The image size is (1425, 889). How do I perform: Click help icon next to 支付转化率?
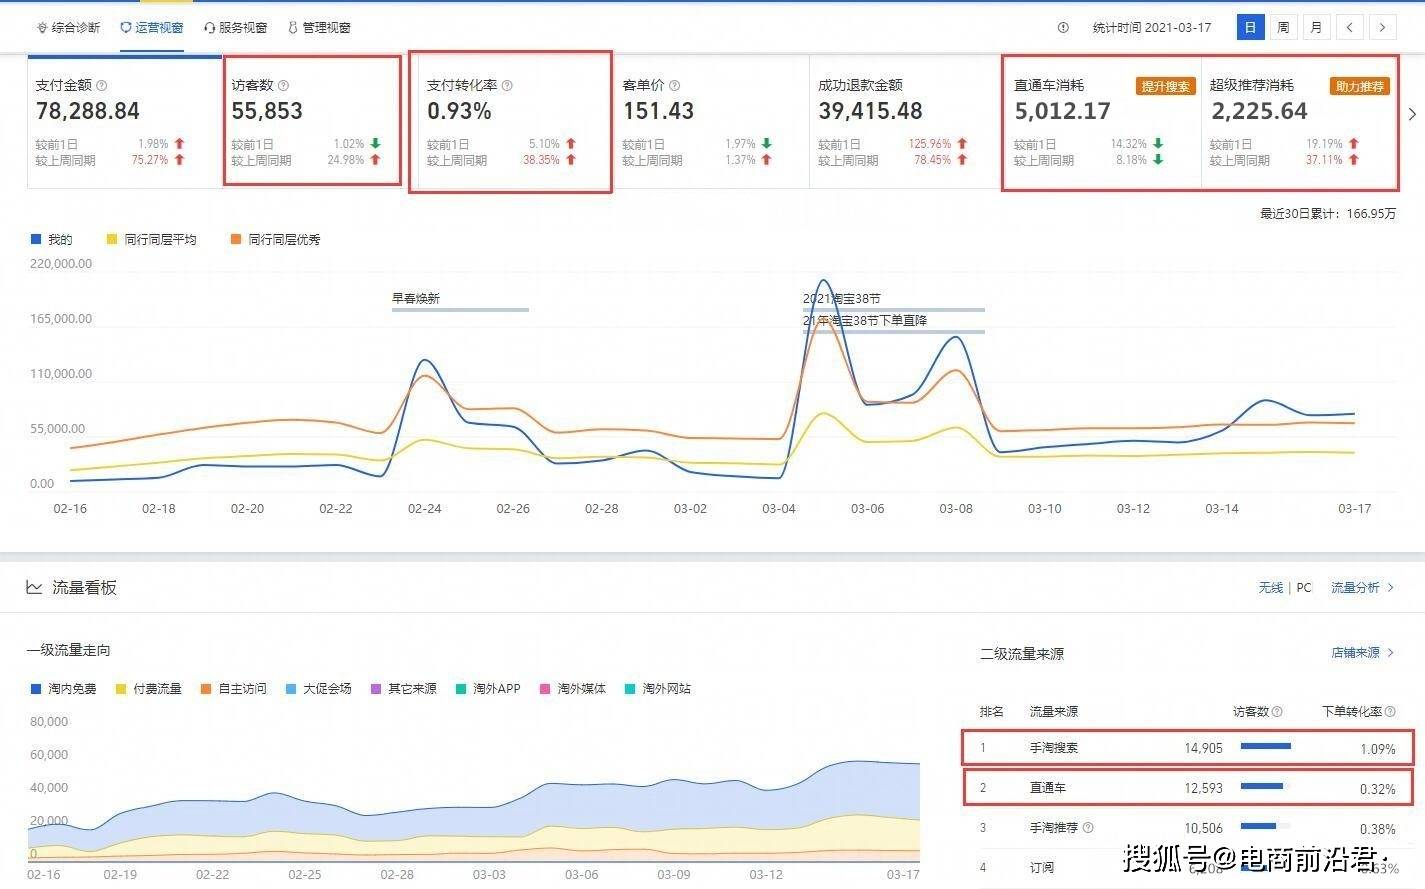point(507,86)
